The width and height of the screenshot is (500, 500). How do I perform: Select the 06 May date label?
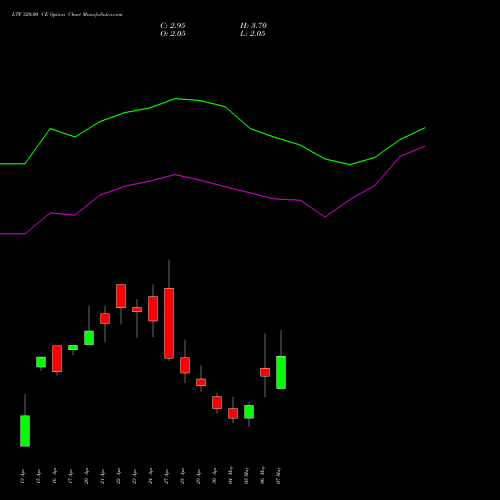coord(263,475)
